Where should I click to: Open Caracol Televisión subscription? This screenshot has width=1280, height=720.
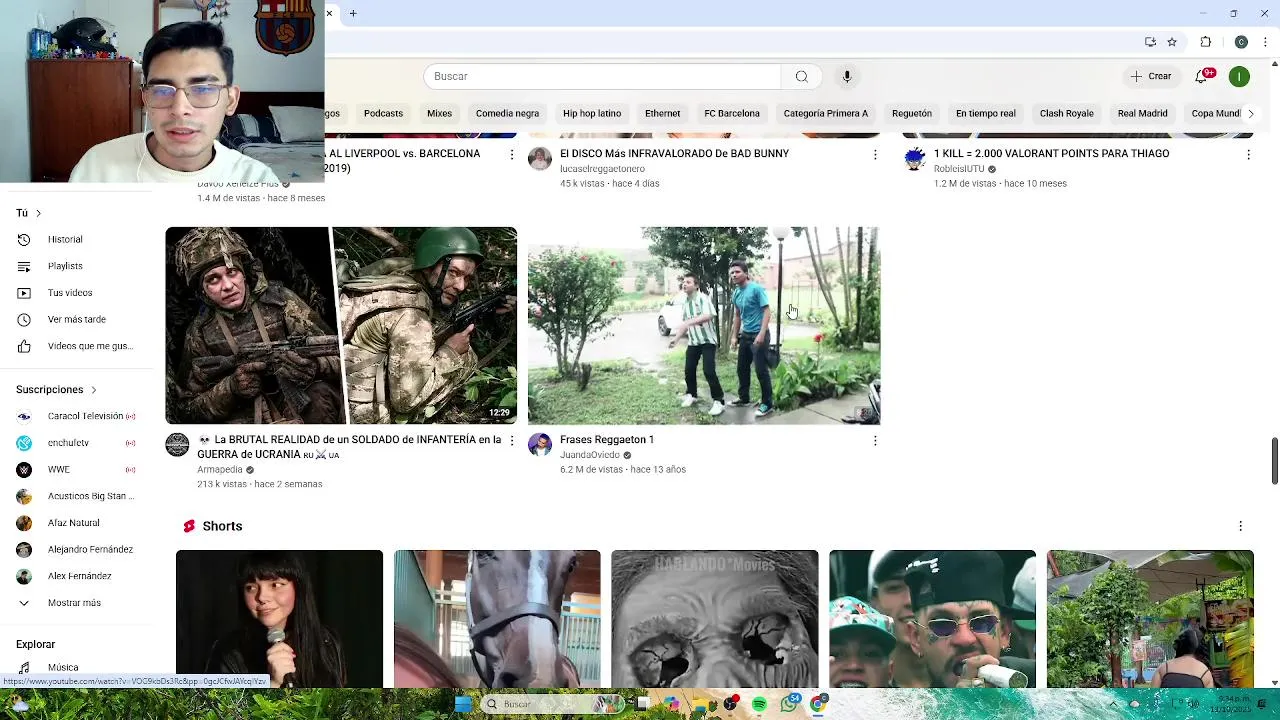pyautogui.click(x=74, y=416)
